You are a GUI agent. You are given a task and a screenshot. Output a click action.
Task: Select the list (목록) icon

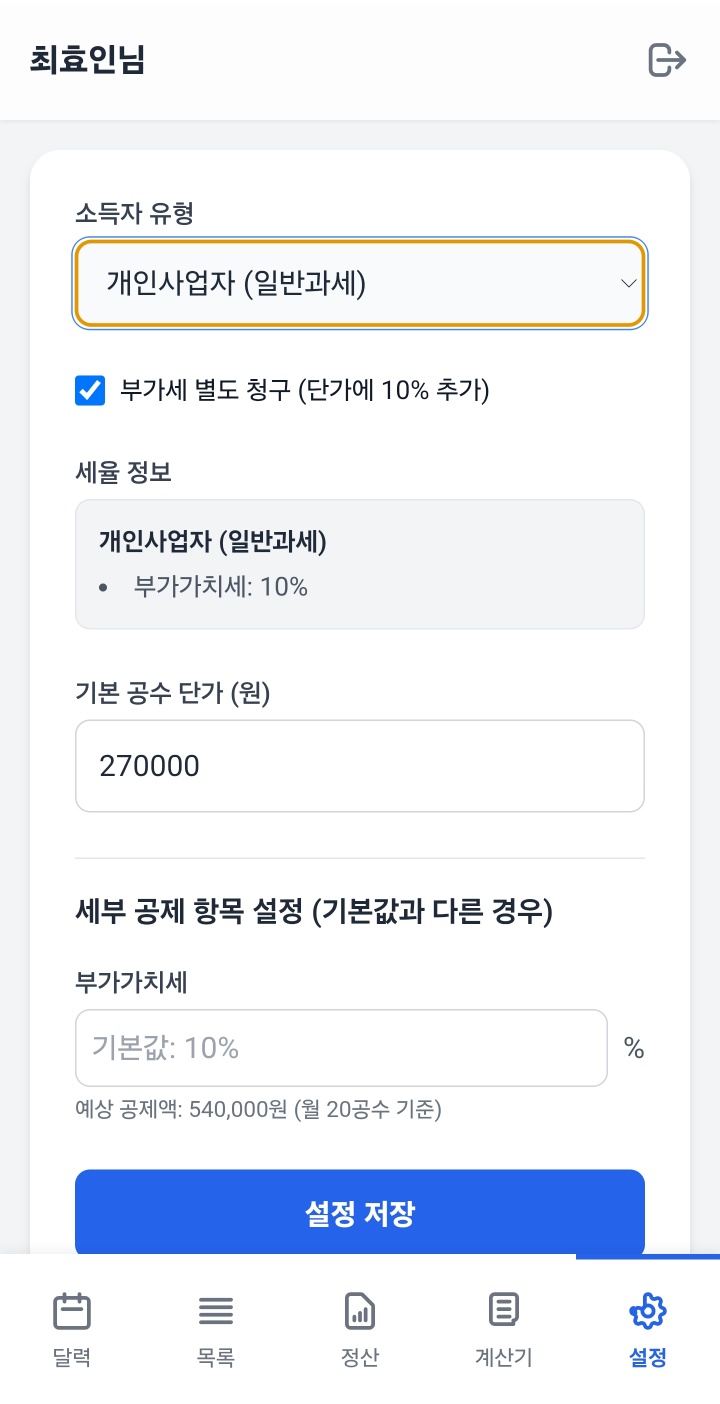click(x=216, y=1310)
